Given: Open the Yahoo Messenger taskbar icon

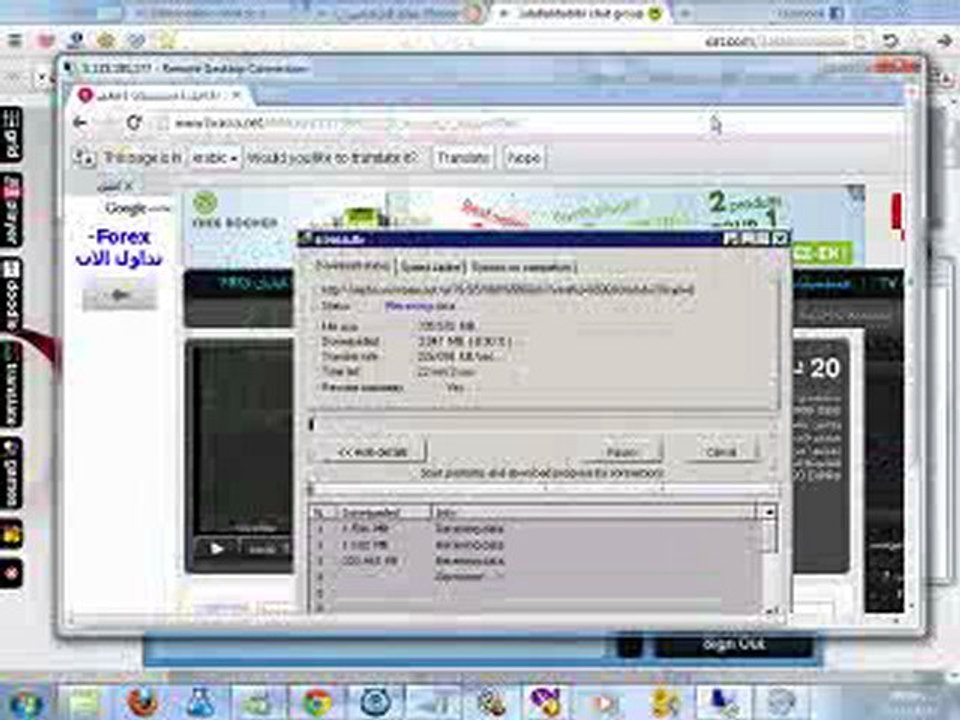Looking at the screenshot, I should 545,702.
